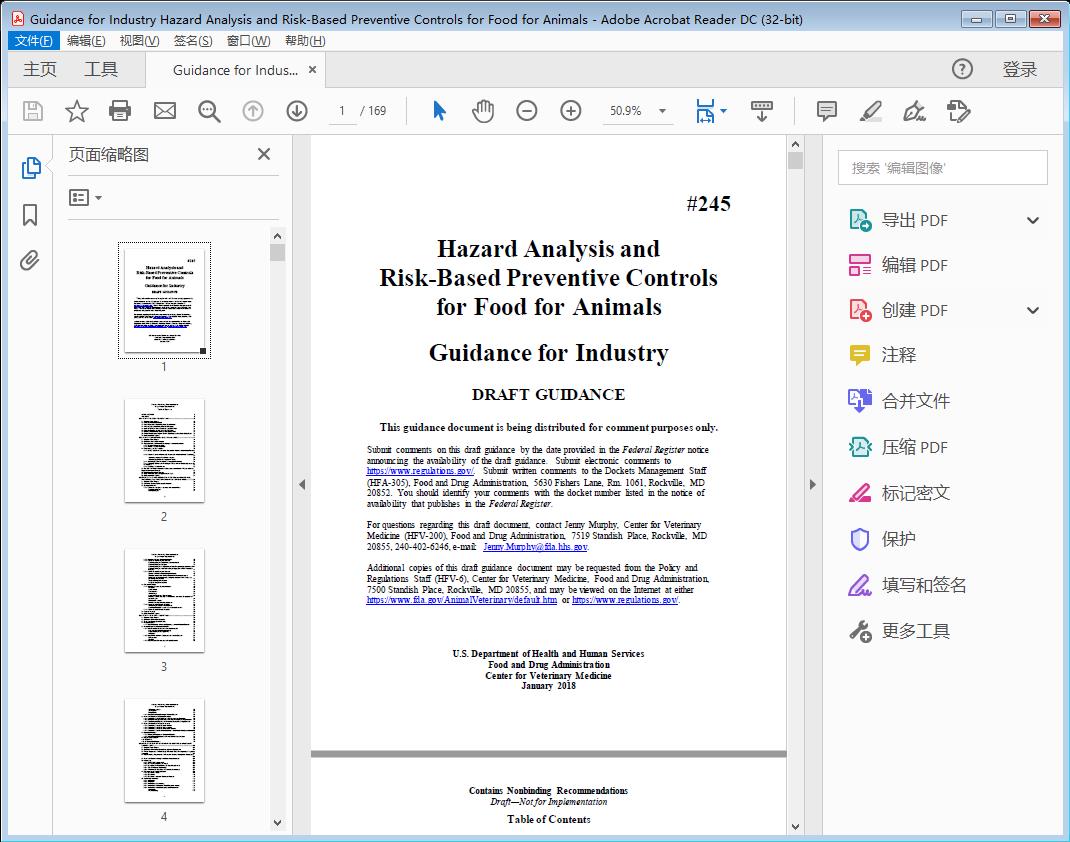Mark document as favorite with the star icon
Viewport: 1070px width, 842px height.
(x=76, y=111)
